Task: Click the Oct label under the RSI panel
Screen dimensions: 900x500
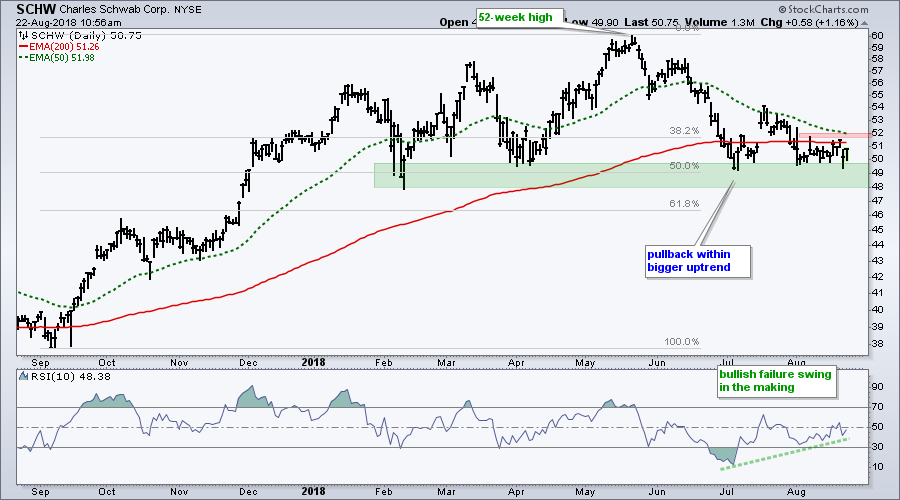Action: (x=107, y=491)
